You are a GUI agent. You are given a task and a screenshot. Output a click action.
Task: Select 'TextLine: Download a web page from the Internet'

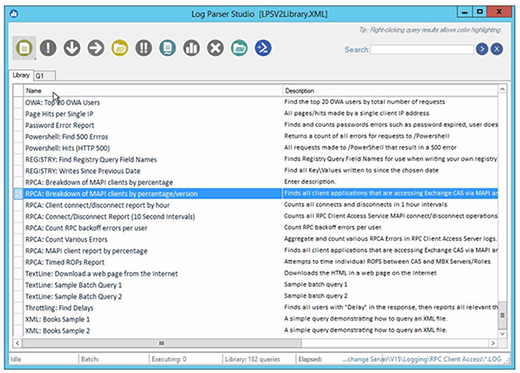[102, 274]
